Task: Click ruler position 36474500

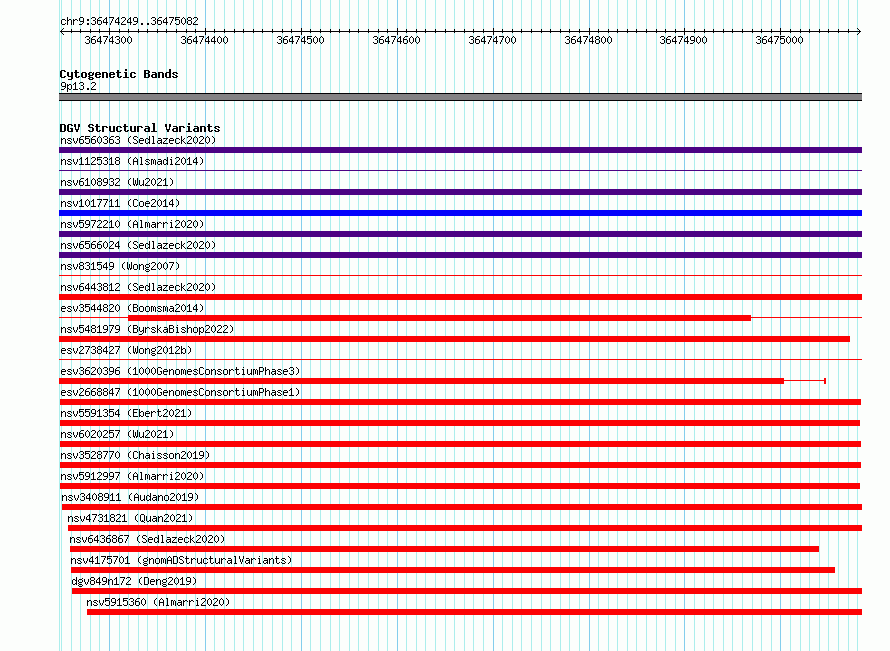Action: pyautogui.click(x=300, y=40)
